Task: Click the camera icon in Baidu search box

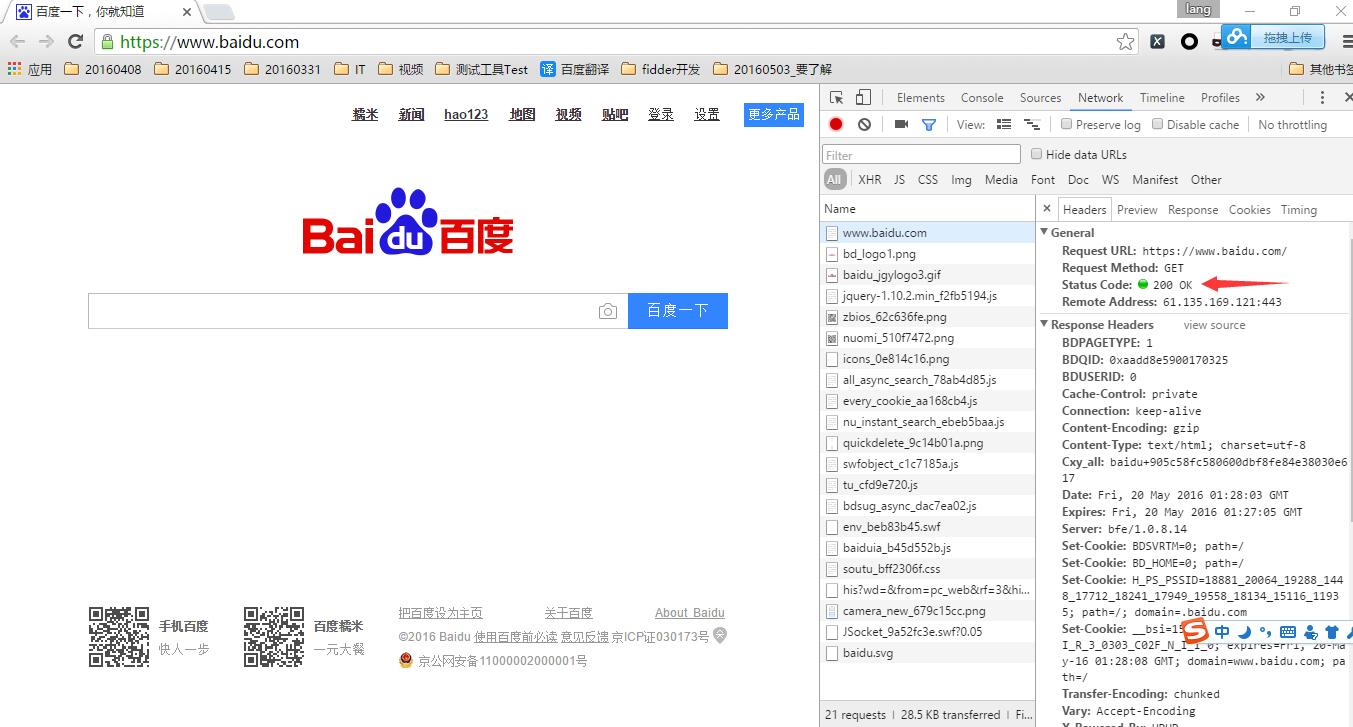Action: click(608, 311)
